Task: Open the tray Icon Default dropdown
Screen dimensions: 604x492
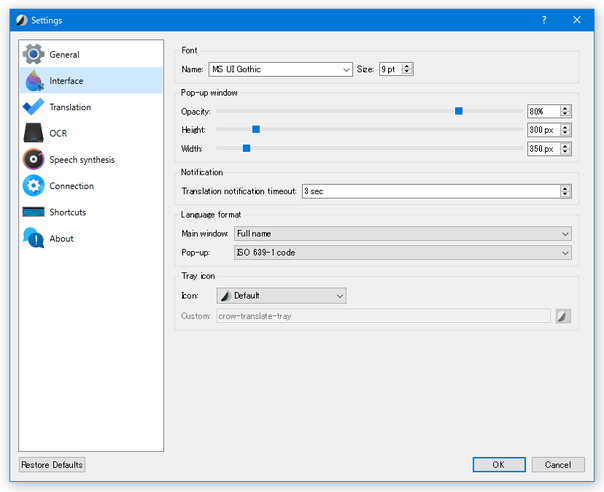Action: [x=281, y=296]
